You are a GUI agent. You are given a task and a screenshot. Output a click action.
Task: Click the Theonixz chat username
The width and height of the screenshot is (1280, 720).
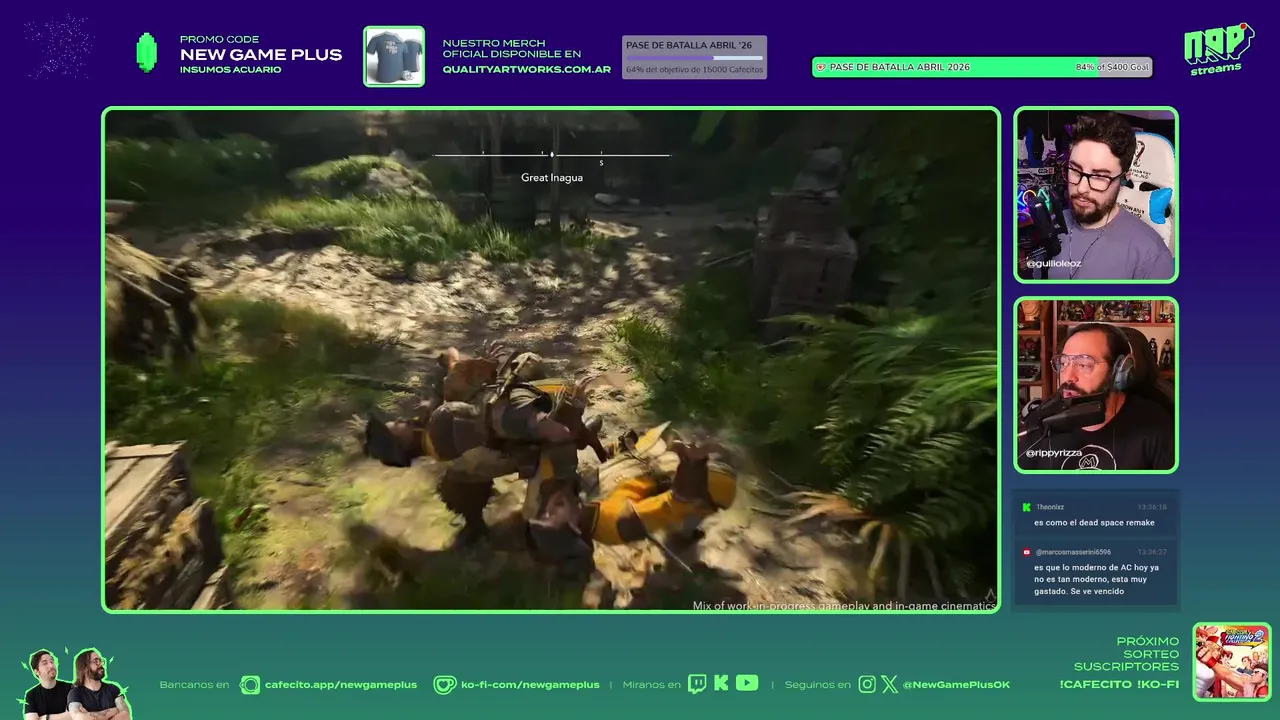pos(1050,507)
